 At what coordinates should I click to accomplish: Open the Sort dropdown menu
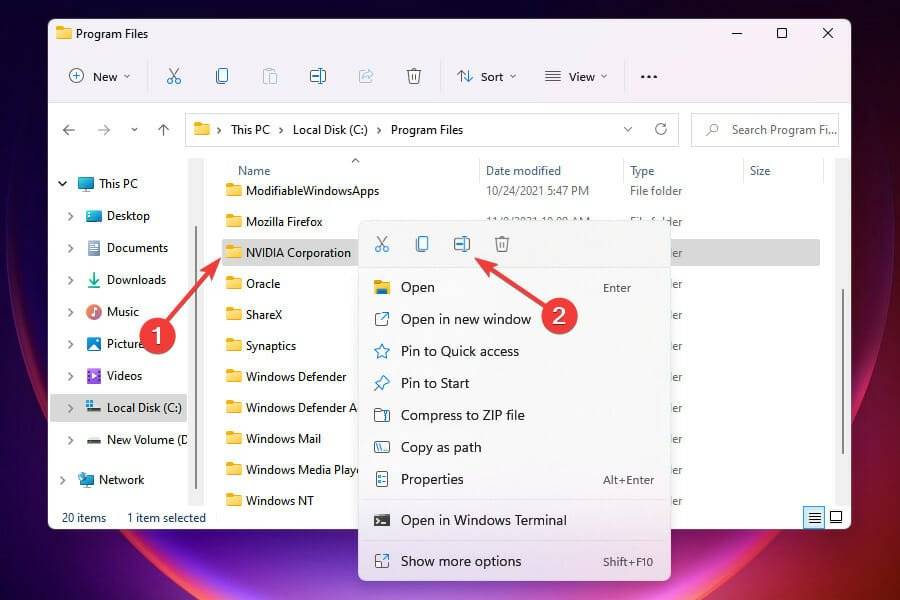coord(486,76)
